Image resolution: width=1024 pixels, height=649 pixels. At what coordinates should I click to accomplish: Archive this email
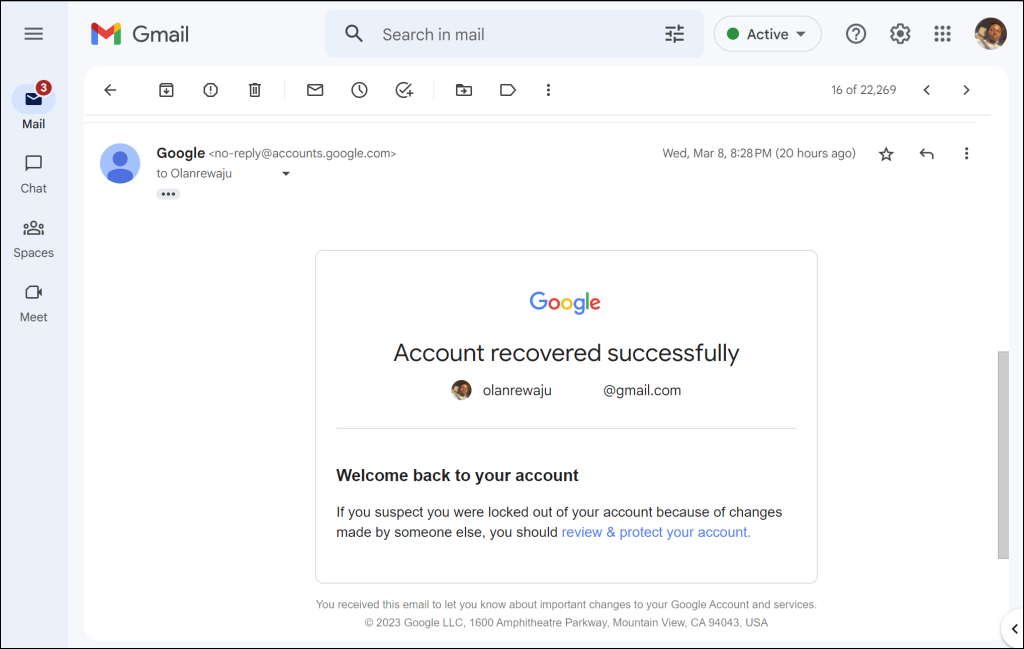[x=166, y=90]
